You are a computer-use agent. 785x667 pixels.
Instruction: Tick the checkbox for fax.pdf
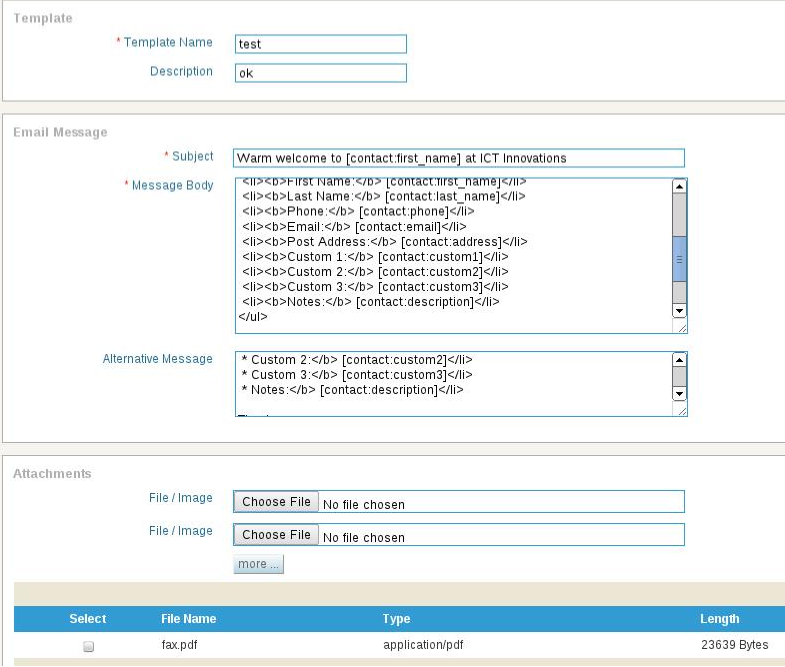pos(89,646)
